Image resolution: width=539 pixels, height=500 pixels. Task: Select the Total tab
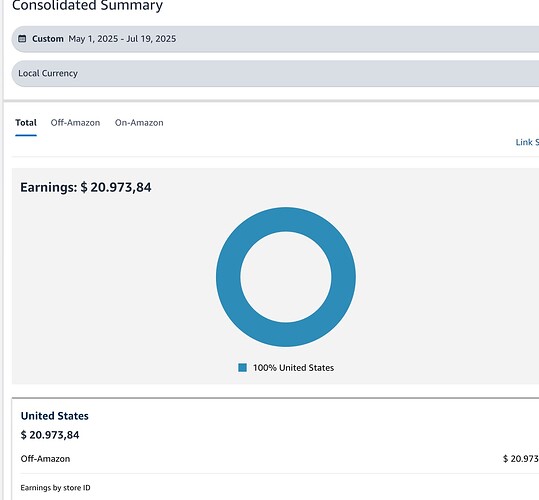[26, 123]
